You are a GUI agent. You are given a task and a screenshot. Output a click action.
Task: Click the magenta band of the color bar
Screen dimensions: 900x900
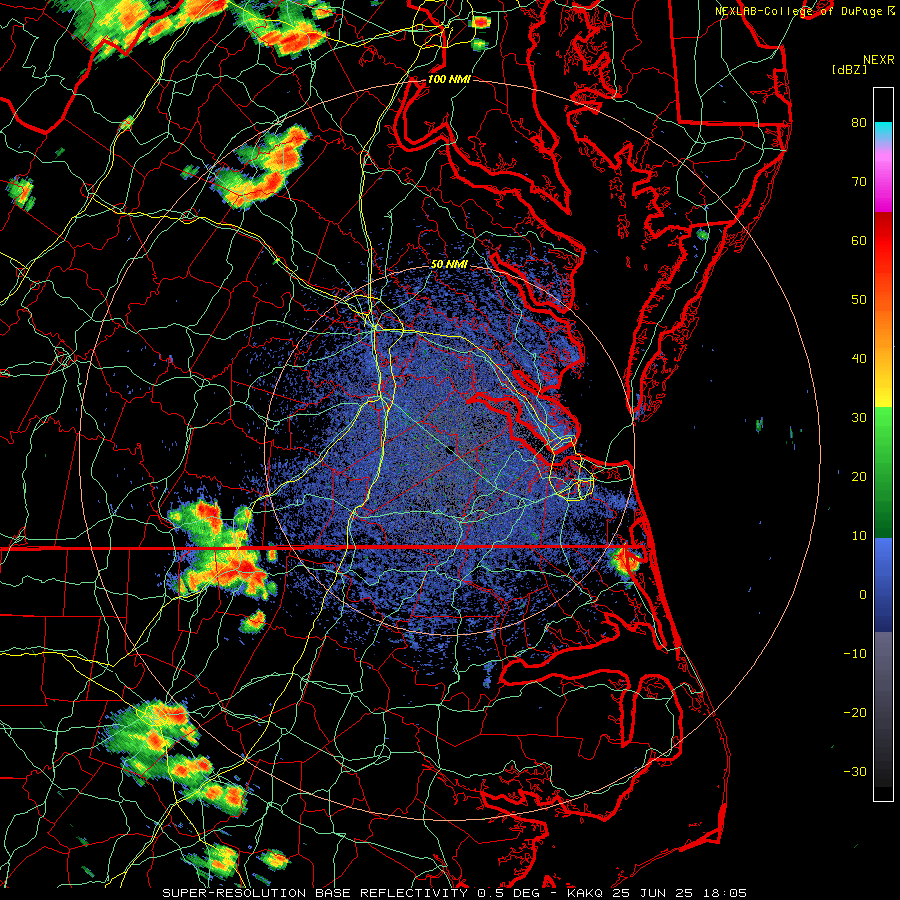[883, 184]
